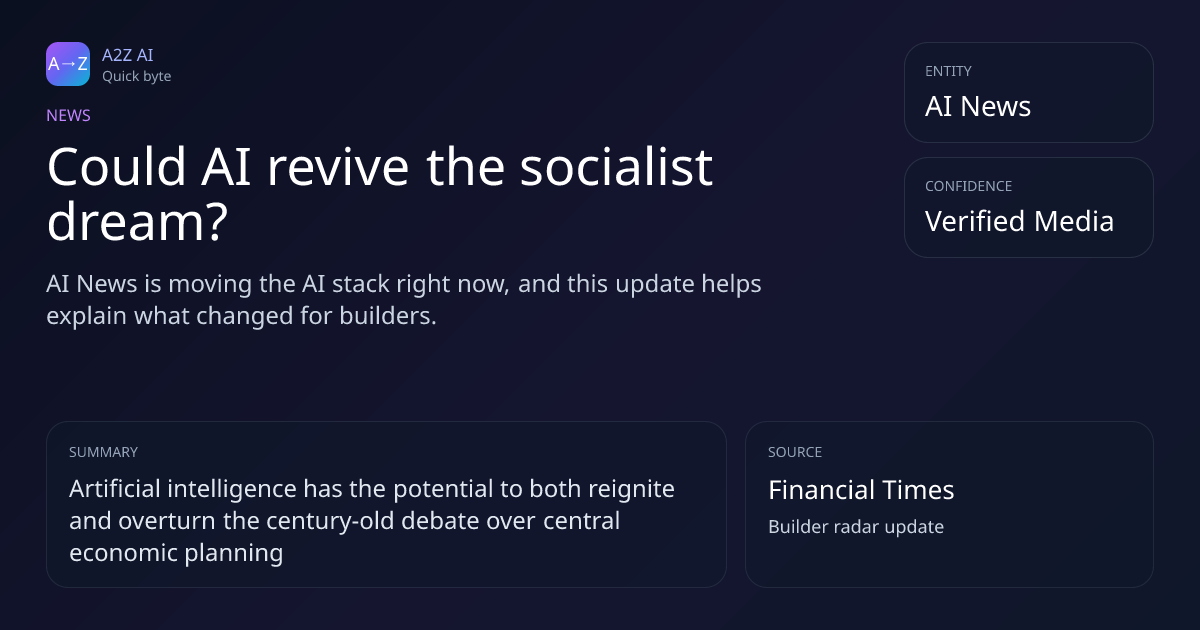Click the Quick byte subtitle text
The image size is (1200, 630).
[x=137, y=76]
